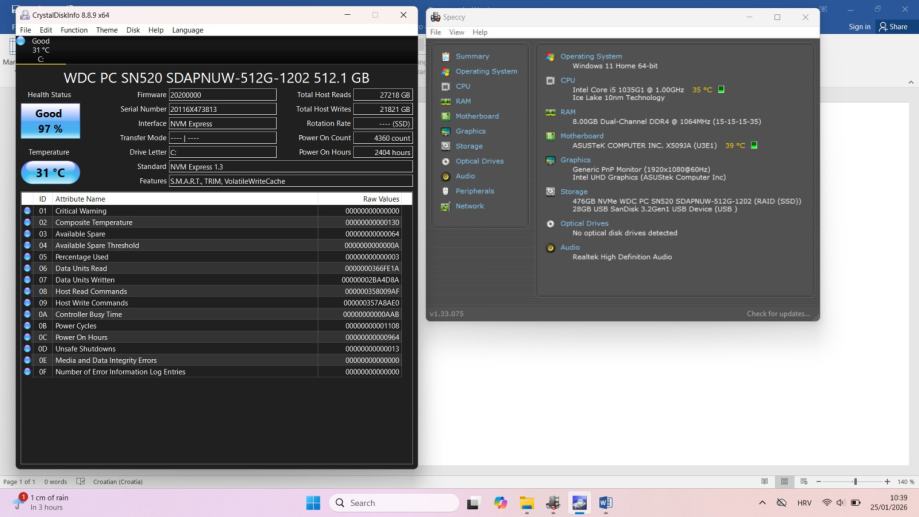Open File Explorer from the taskbar
Image resolution: width=919 pixels, height=517 pixels.
coord(526,503)
